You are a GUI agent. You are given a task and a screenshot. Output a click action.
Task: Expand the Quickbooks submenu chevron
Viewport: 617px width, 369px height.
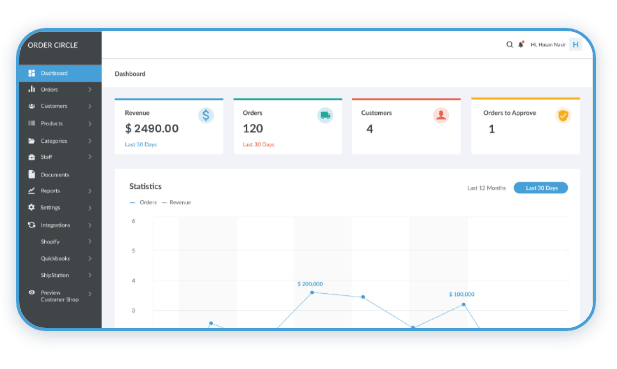point(90,258)
